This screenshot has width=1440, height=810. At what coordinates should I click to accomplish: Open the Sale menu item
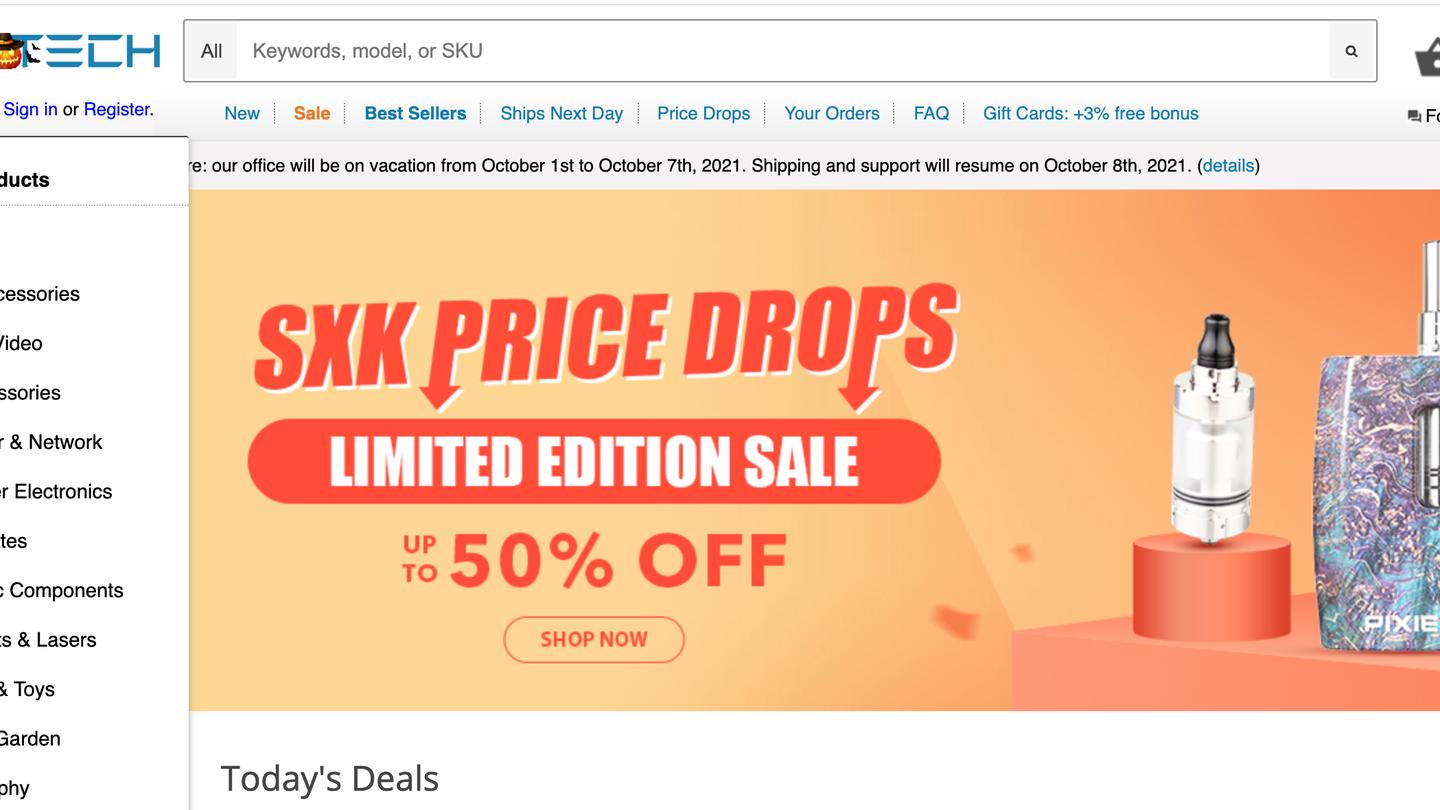click(x=312, y=113)
